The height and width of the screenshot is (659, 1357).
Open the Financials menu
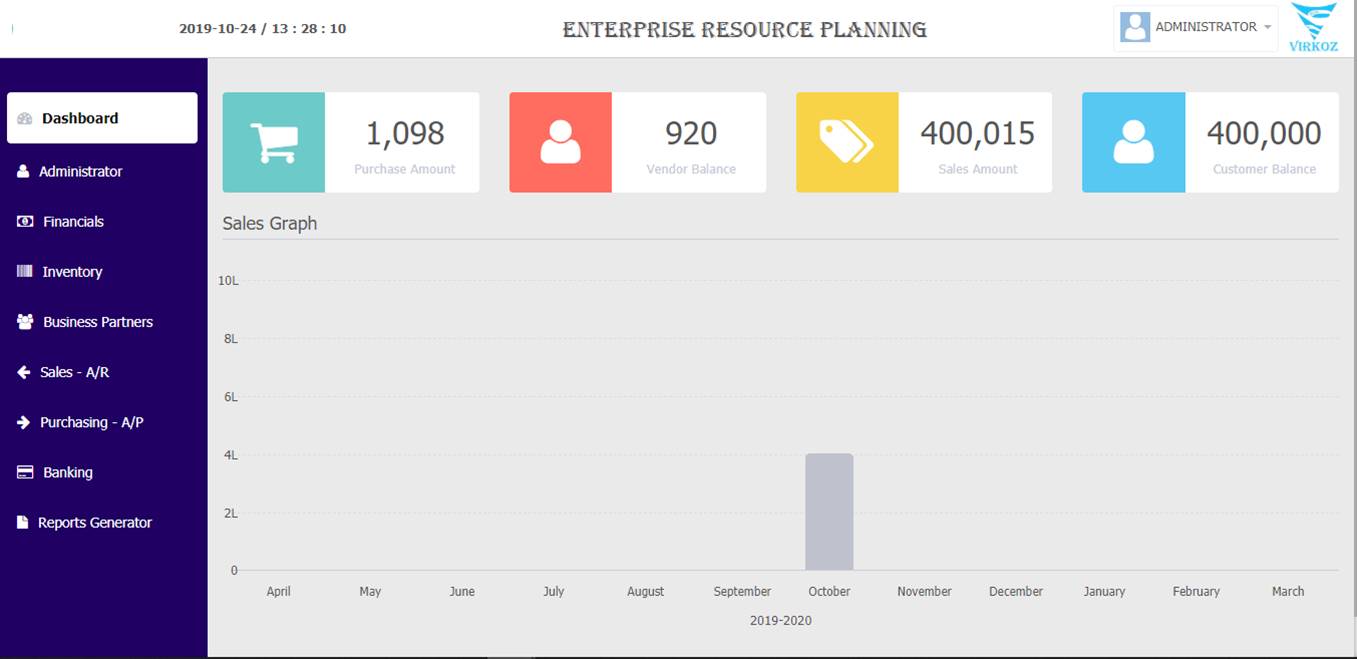click(73, 222)
